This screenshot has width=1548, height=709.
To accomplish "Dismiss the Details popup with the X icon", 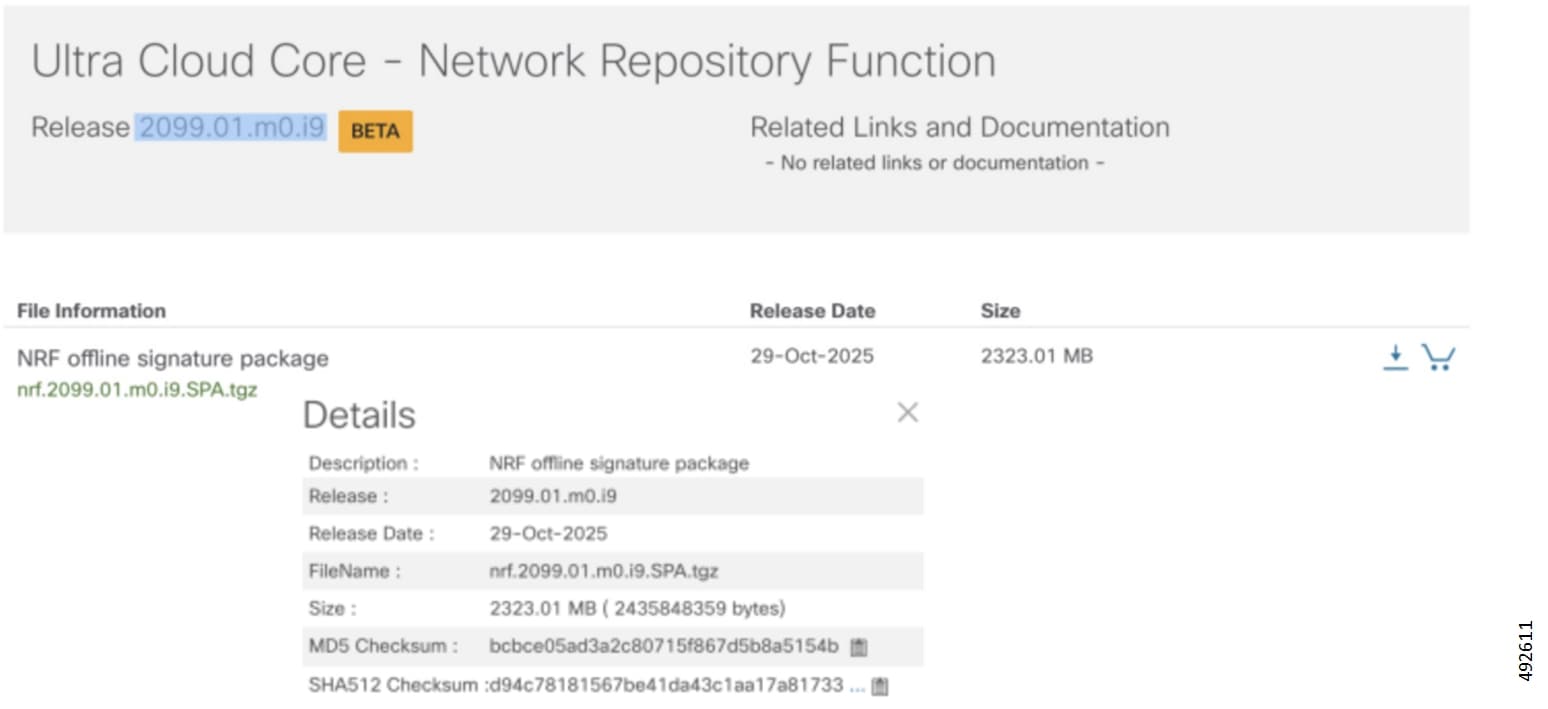I will click(x=907, y=412).
